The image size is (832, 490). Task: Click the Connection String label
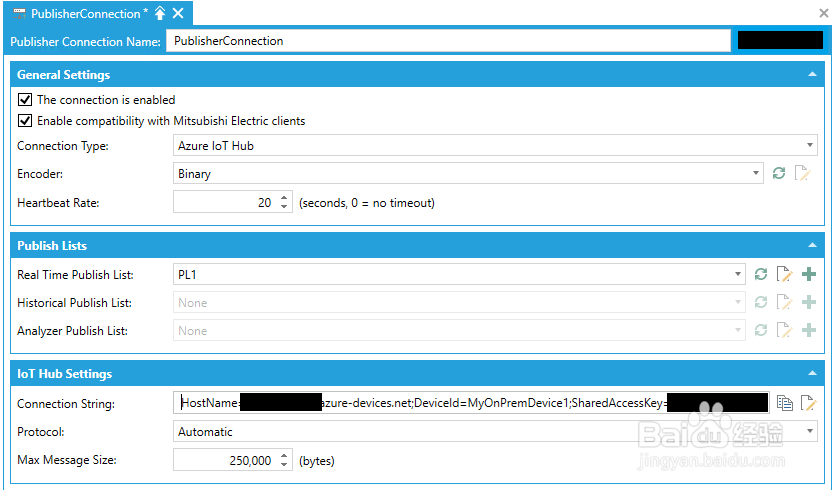(66, 404)
